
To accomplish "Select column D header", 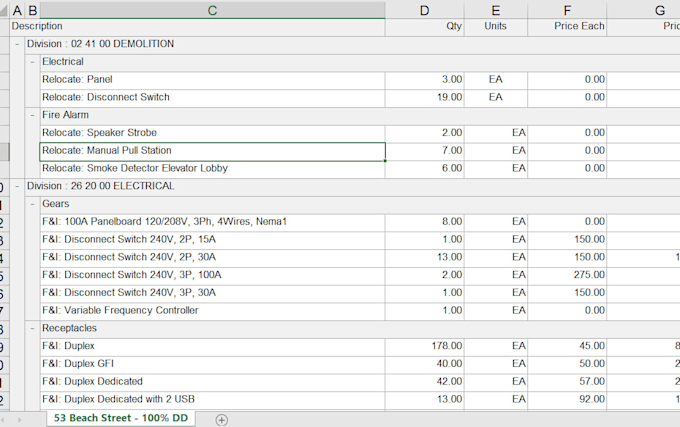I will pyautogui.click(x=425, y=10).
